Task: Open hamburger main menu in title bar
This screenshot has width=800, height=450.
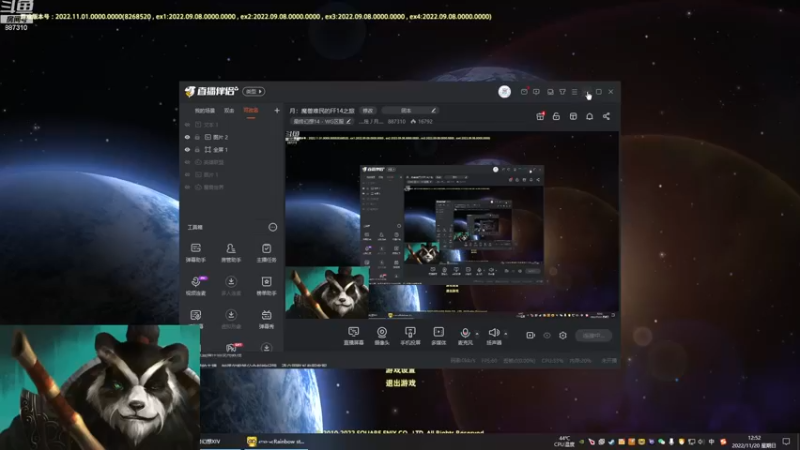Action: 574,92
